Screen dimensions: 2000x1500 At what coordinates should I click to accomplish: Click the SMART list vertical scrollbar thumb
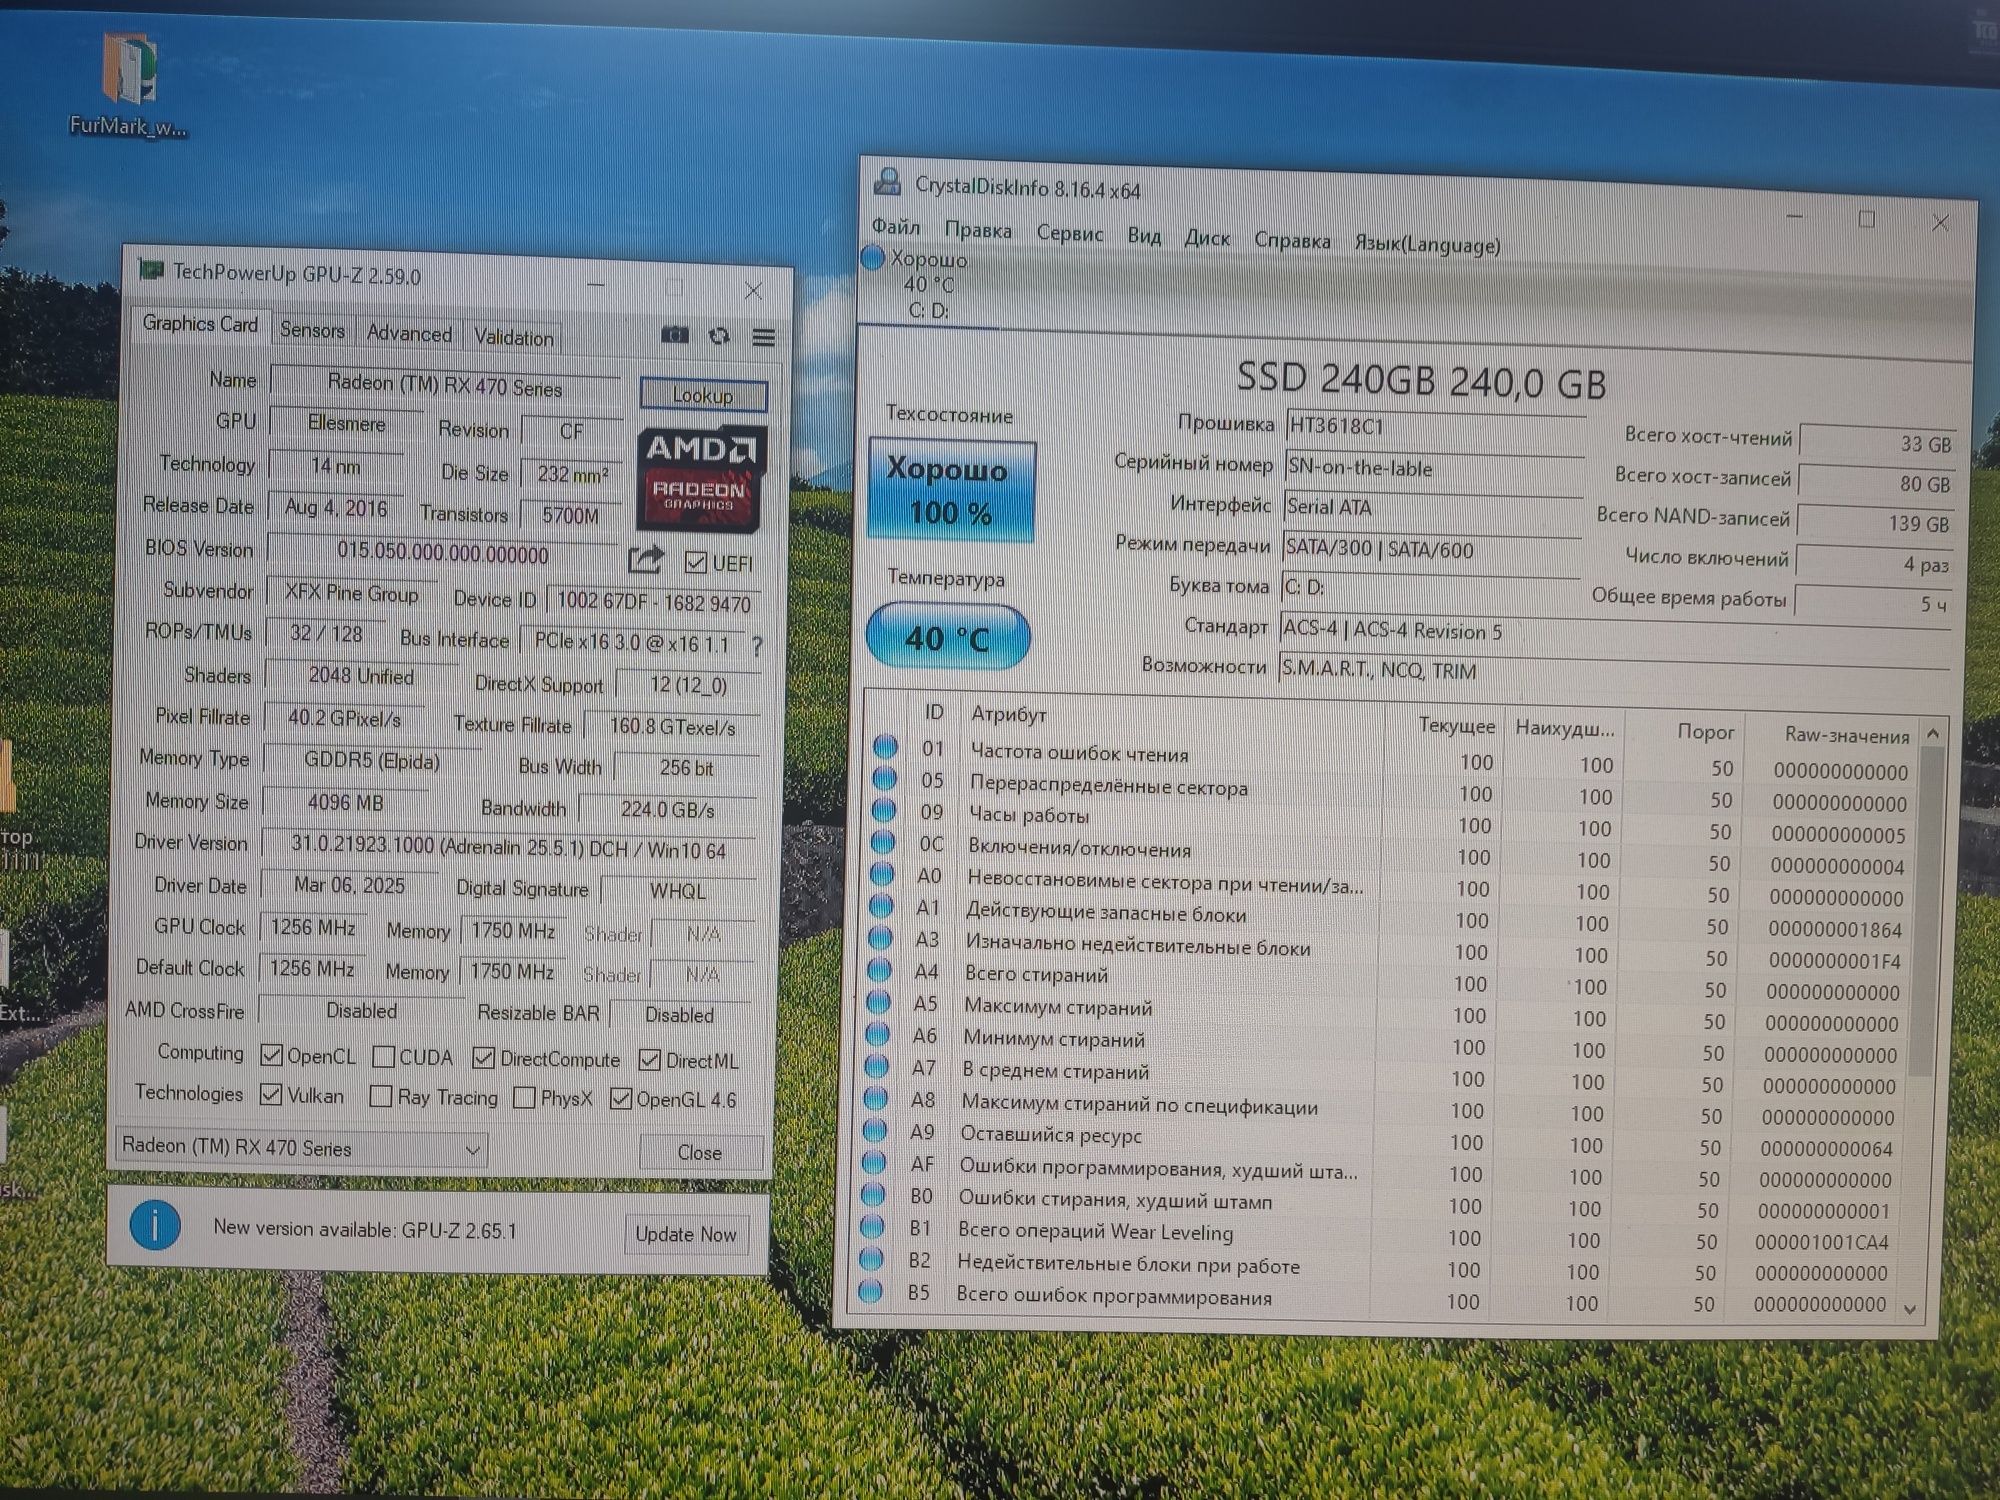[1926, 910]
